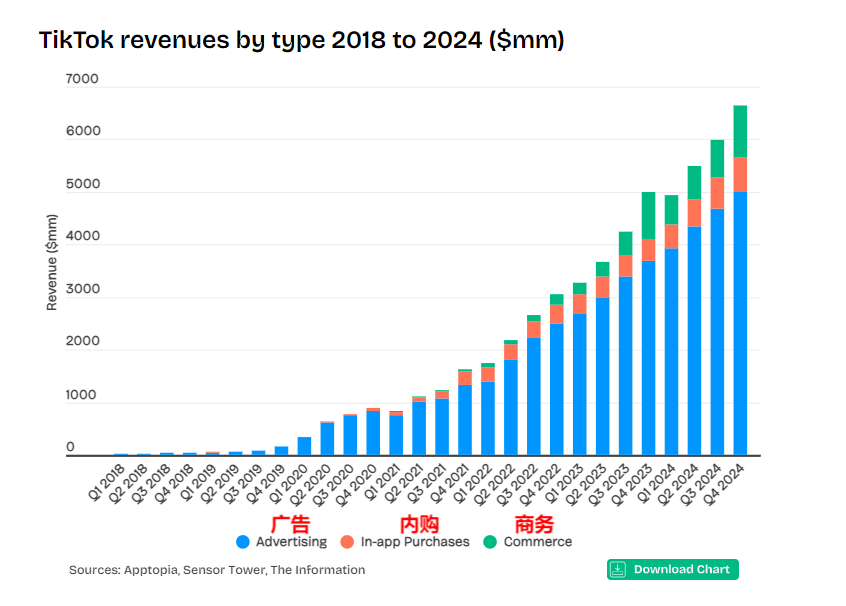Click the blue Advertising segment of the Q2 2022 bar
Viewport: 846px width, 606px height.
[x=511, y=407]
